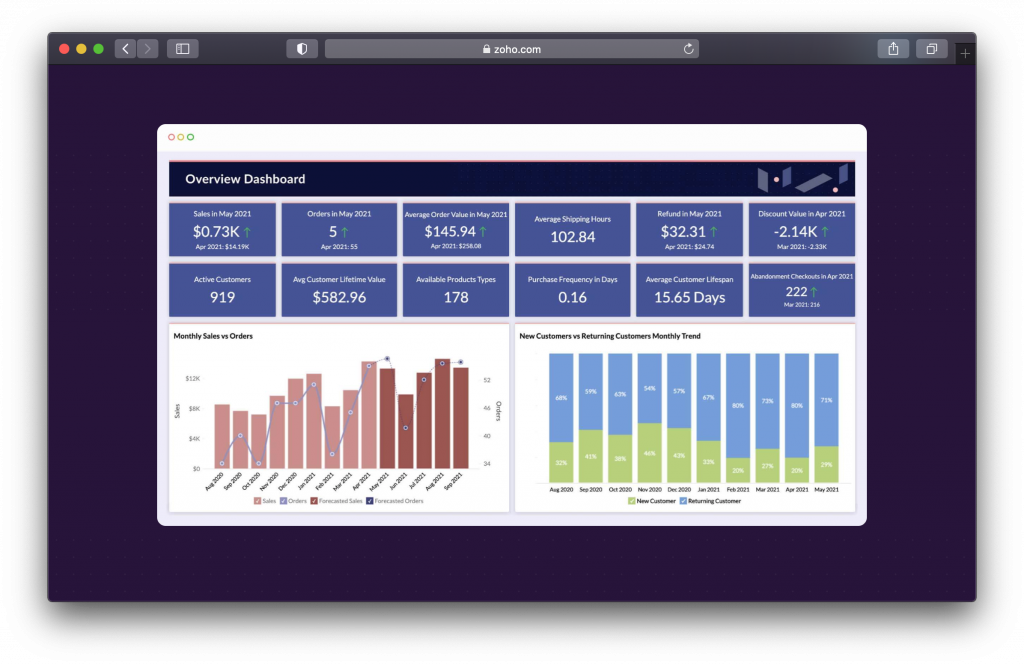The width and height of the screenshot is (1024, 665).
Task: Click the 57% returning segment for Dec 2020
Action: (x=679, y=391)
